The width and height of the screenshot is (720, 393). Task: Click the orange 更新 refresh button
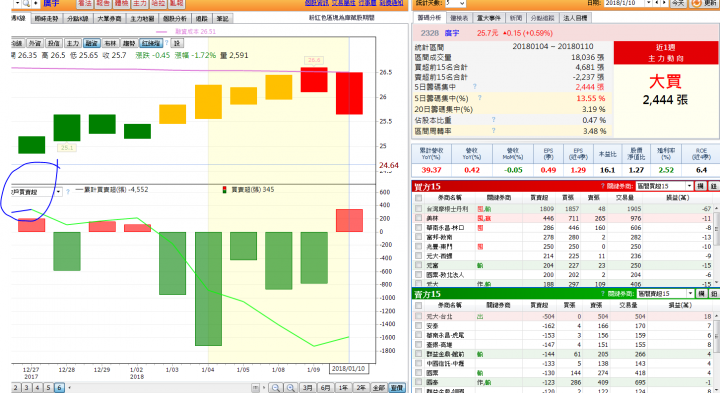[x=704, y=3]
